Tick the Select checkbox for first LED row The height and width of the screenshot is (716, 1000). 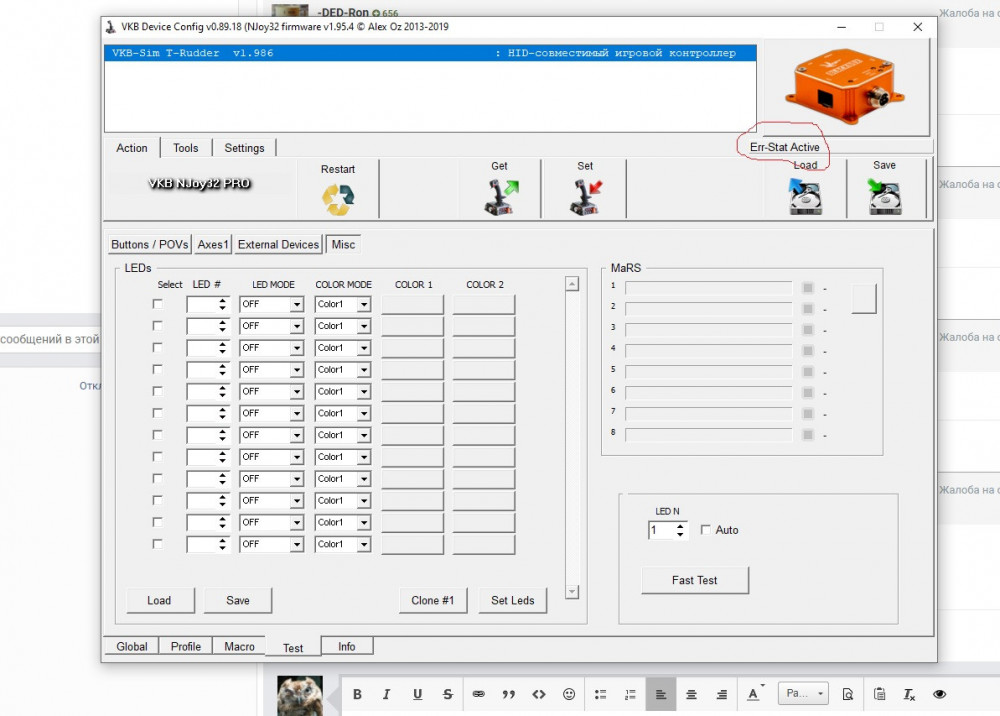[x=157, y=304]
